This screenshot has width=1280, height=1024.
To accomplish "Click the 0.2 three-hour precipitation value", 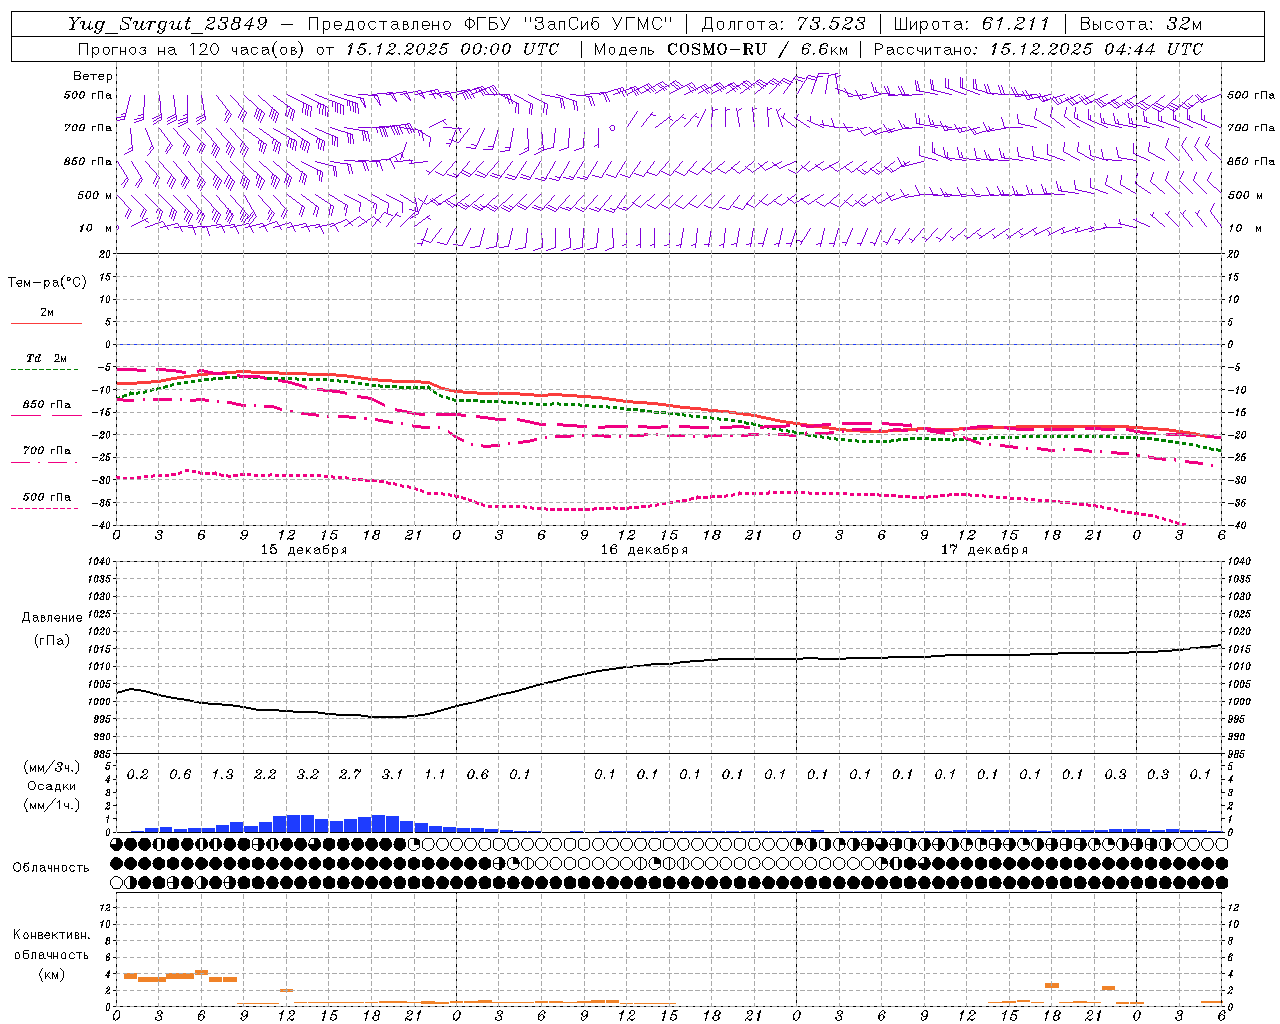I will point(138,774).
